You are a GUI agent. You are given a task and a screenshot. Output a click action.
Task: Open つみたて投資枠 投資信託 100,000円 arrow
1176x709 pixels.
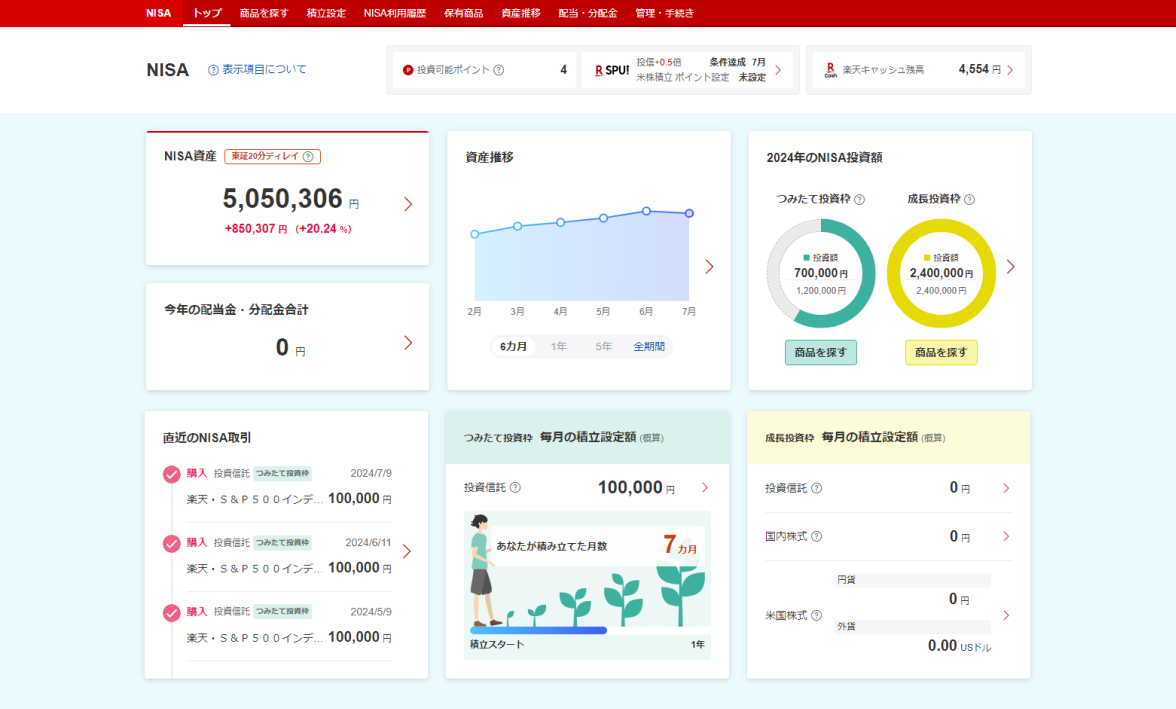(705, 487)
